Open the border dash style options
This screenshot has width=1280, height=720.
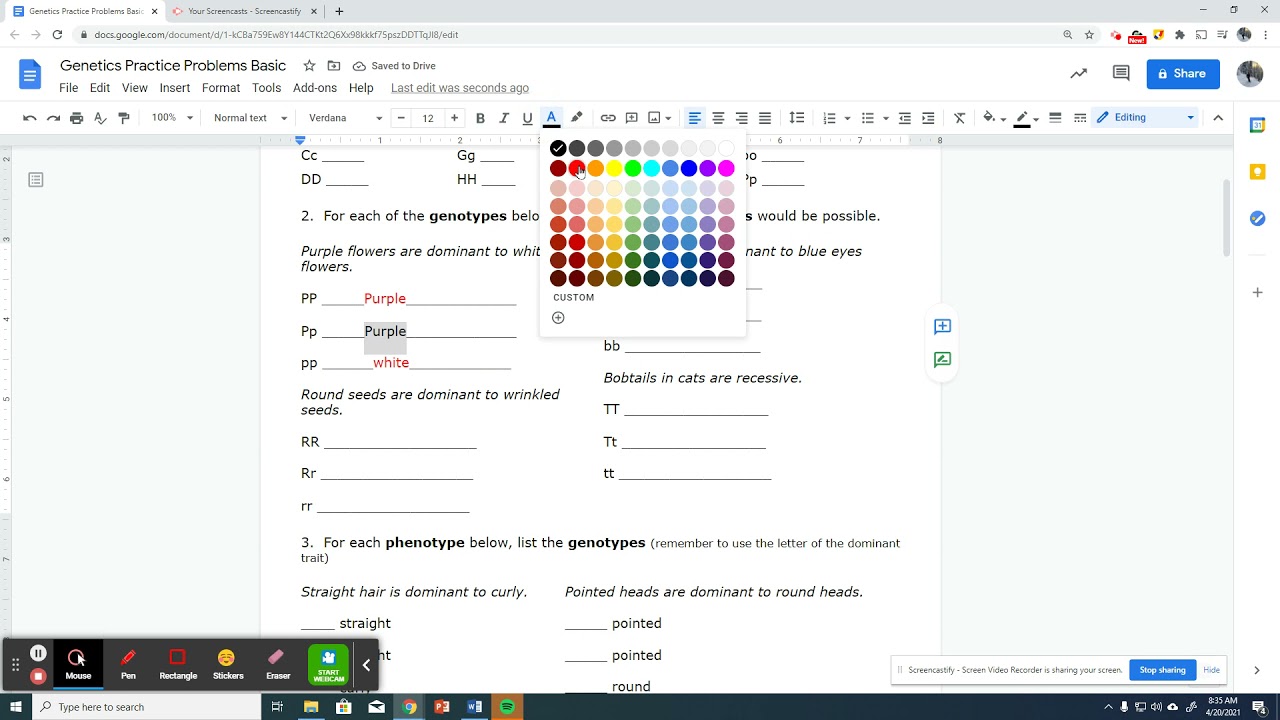(x=1080, y=118)
